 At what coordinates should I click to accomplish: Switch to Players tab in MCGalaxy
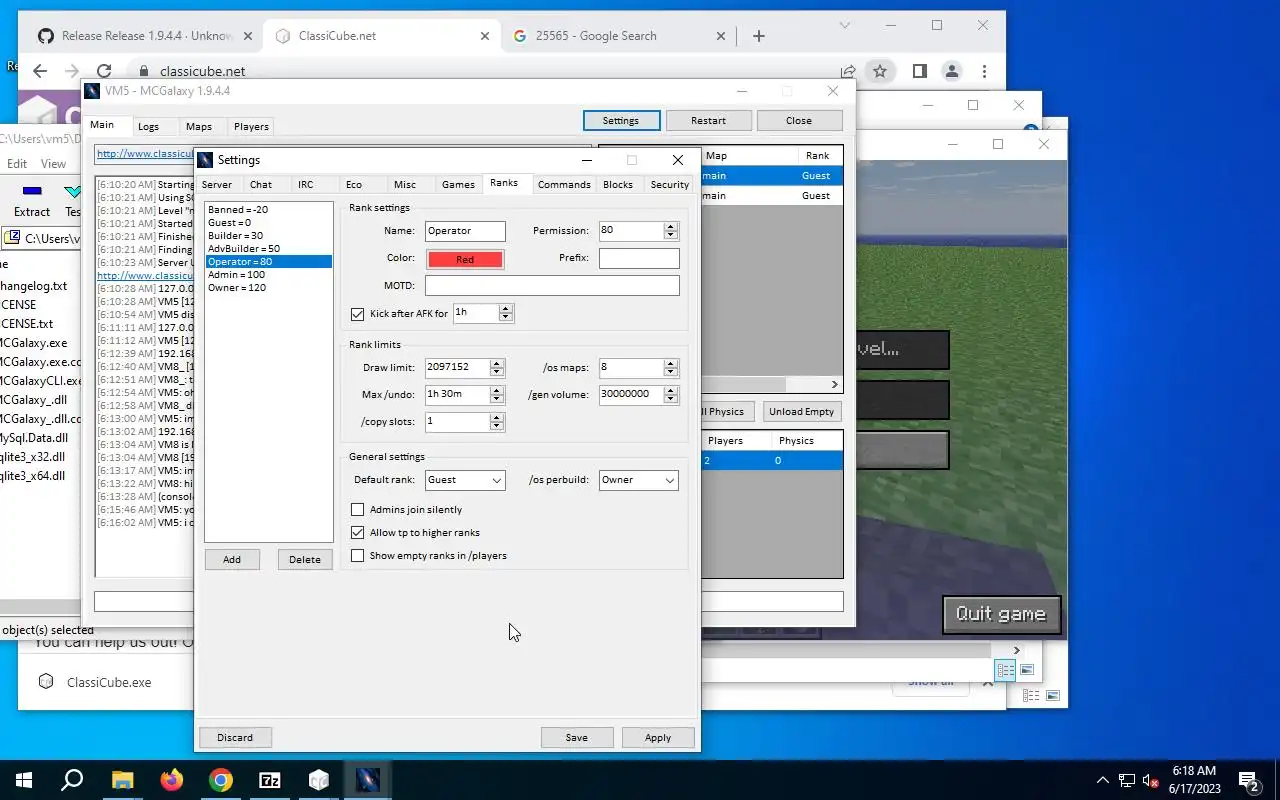coord(251,127)
